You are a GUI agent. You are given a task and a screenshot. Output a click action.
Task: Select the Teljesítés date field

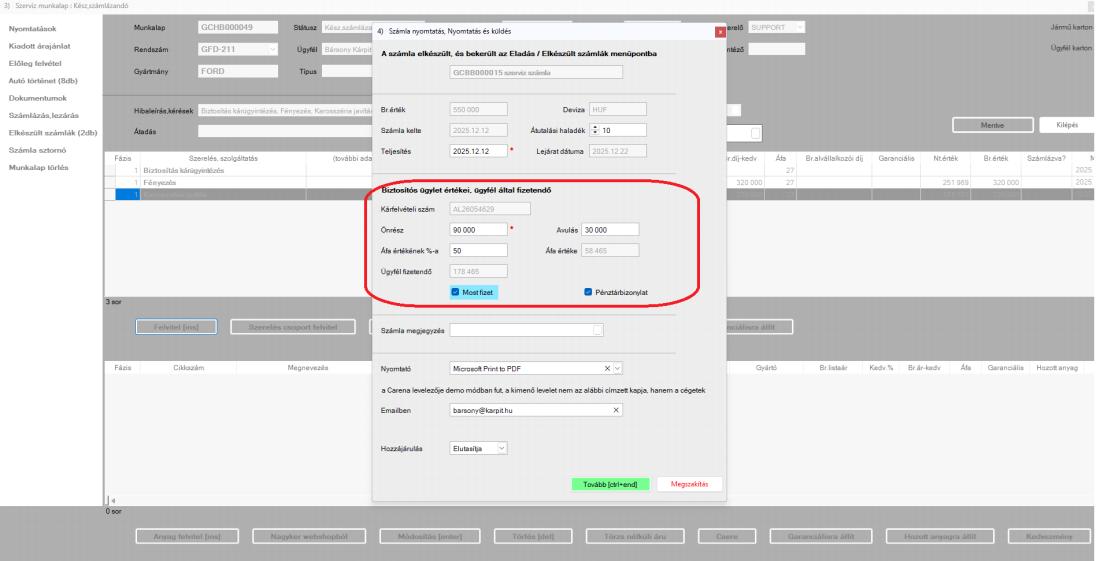pyautogui.click(x=478, y=151)
